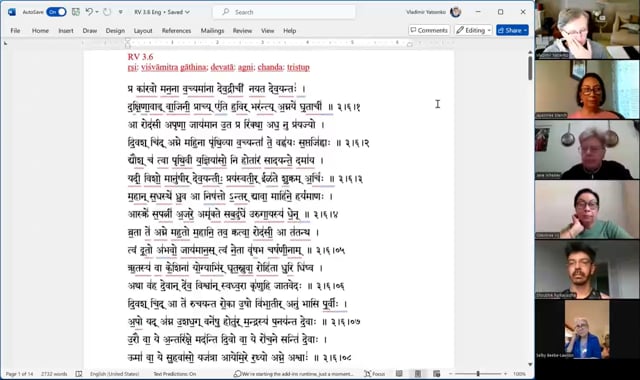
Task: Open the Comments pane
Action: click(429, 30)
